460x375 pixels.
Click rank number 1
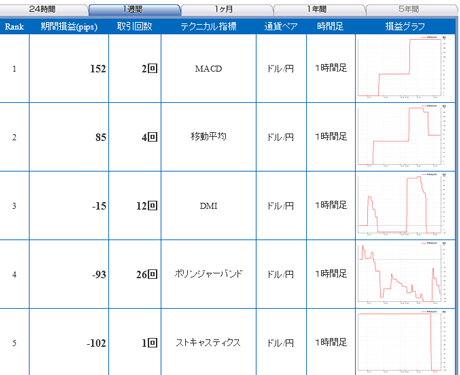tap(14, 69)
